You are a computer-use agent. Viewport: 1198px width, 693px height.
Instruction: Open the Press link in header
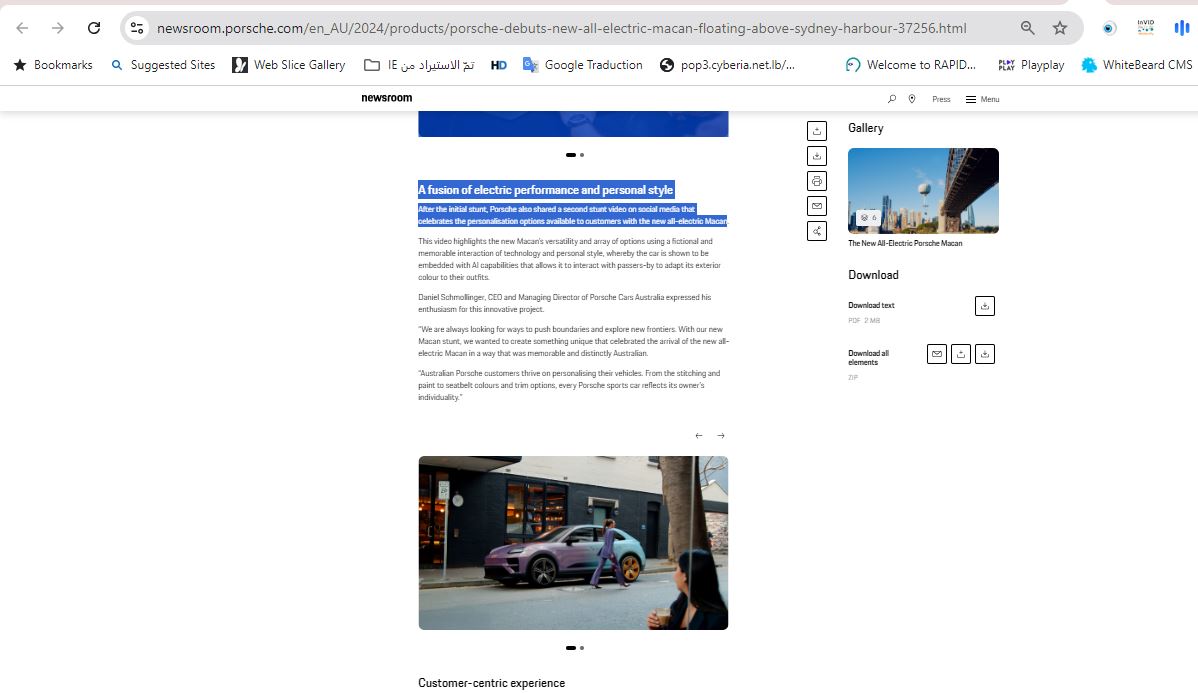[941, 99]
